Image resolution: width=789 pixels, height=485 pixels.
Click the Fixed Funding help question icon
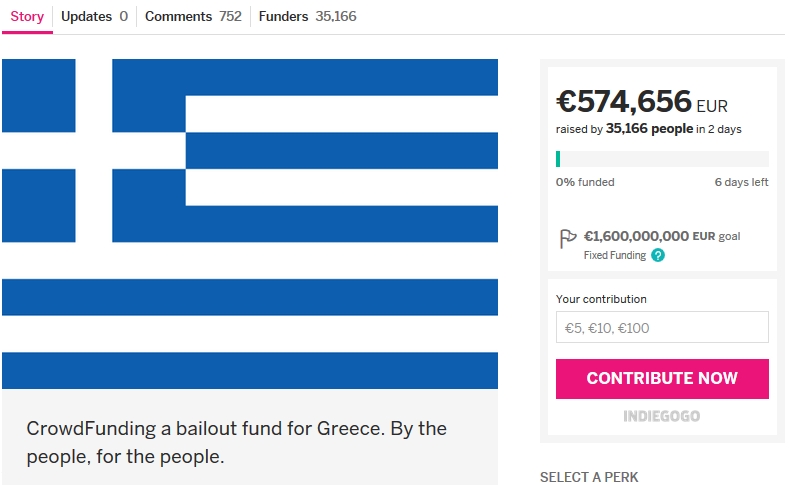(658, 255)
